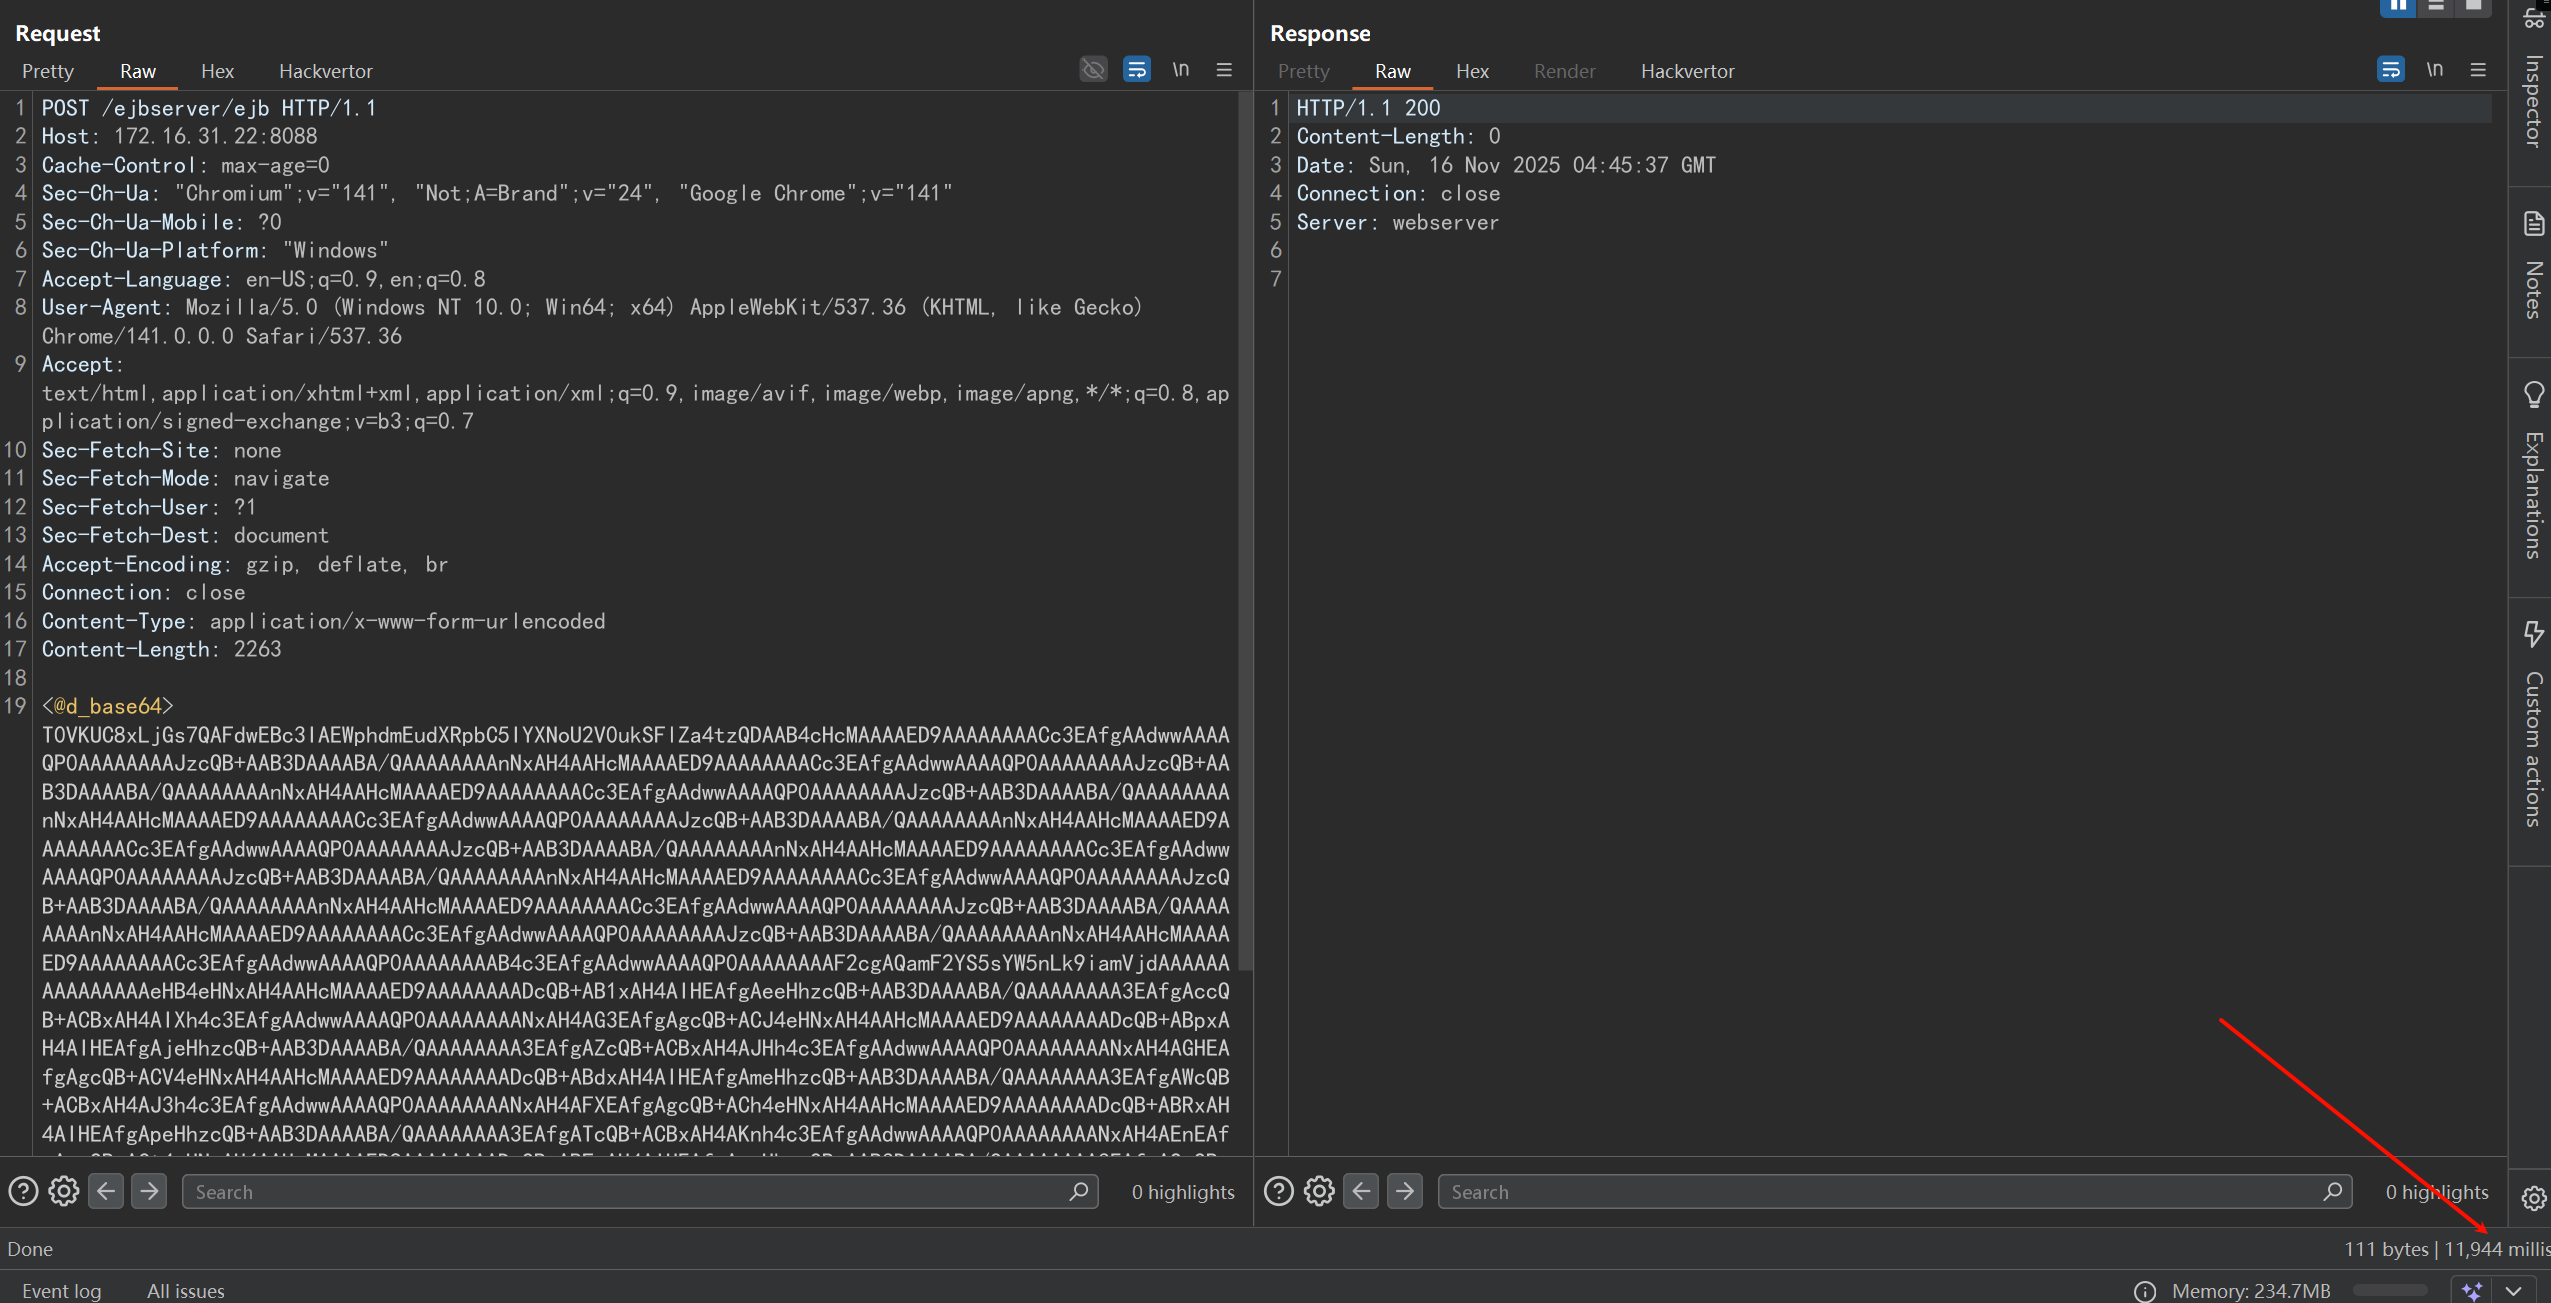Toggle line wrap in Request panel
The width and height of the screenshot is (2551, 1303).
coord(1136,69)
